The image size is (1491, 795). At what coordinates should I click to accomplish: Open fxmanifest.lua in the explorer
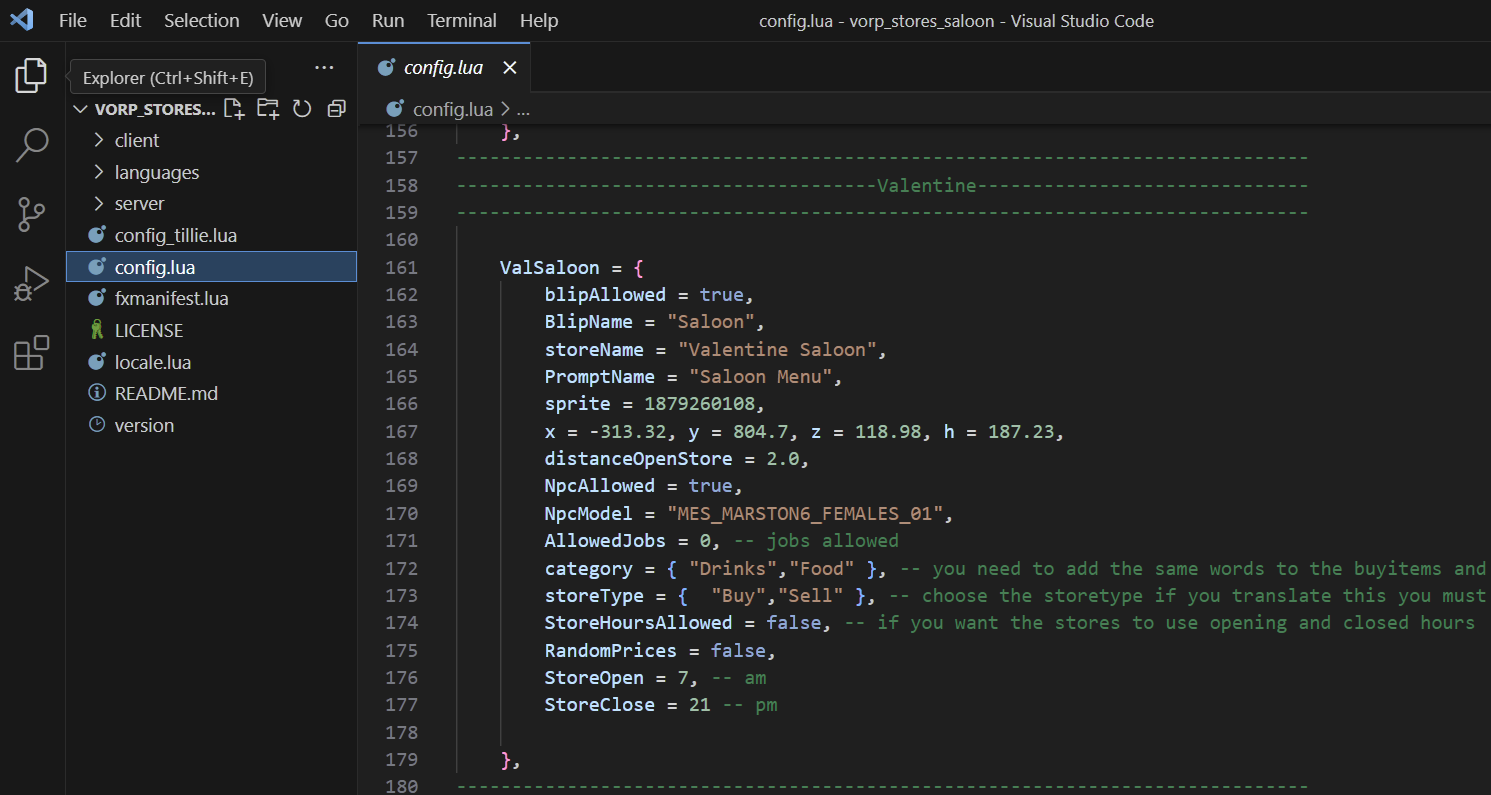211,298
